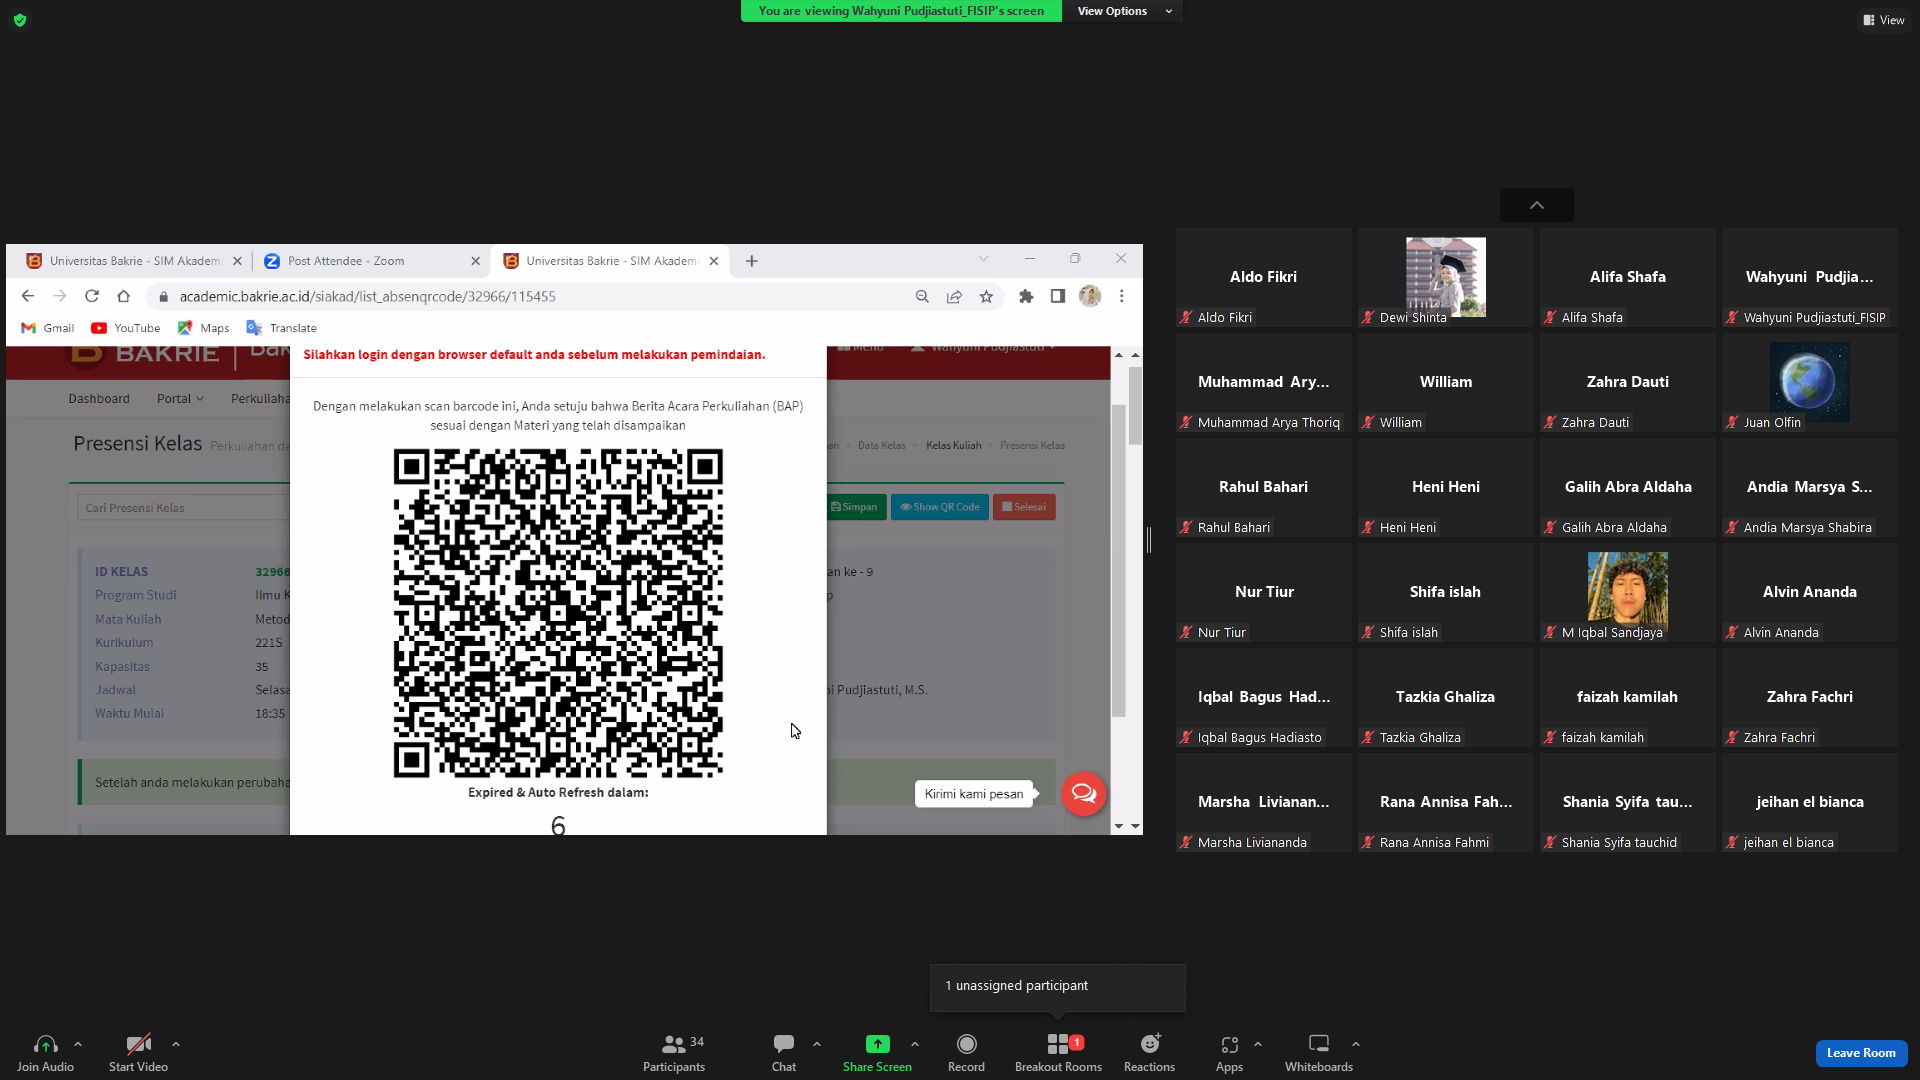Open Whiteboards

tap(1319, 1053)
